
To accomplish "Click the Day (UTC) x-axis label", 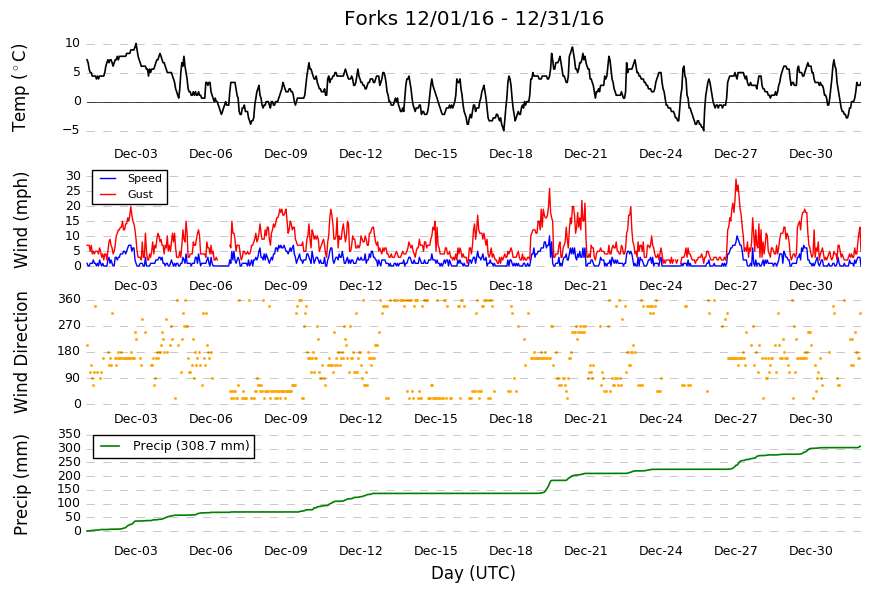I will point(473,572).
